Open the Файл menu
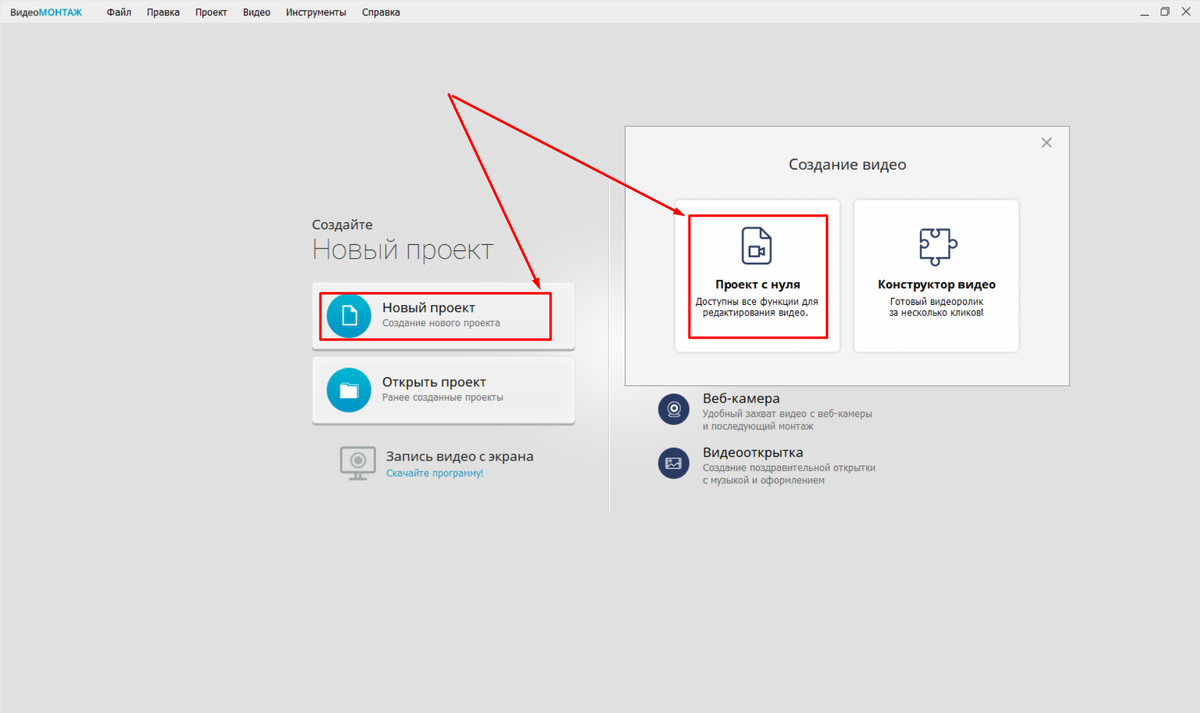1200x713 pixels. pyautogui.click(x=119, y=12)
